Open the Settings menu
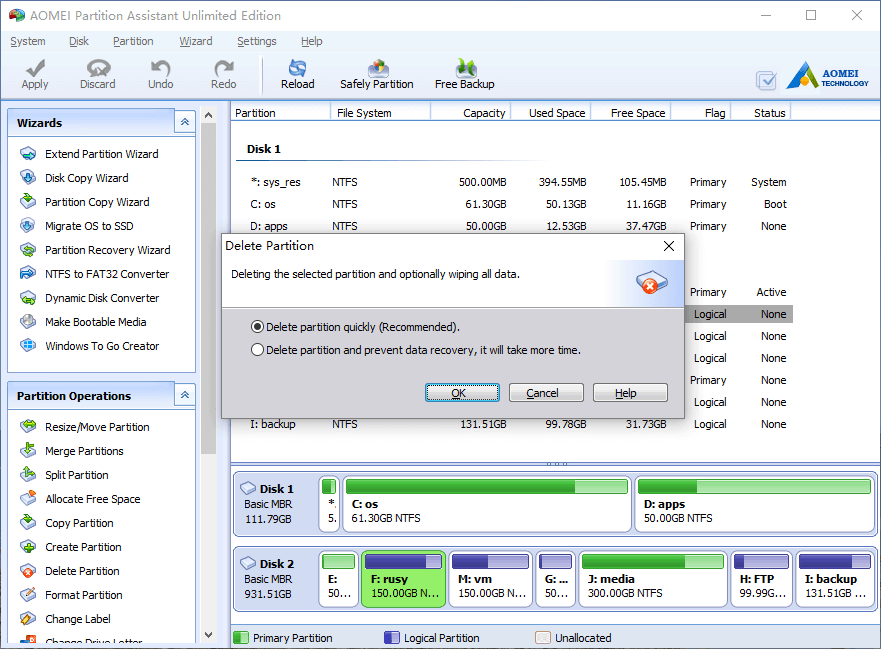Screen dimensions: 881x649 [257, 41]
